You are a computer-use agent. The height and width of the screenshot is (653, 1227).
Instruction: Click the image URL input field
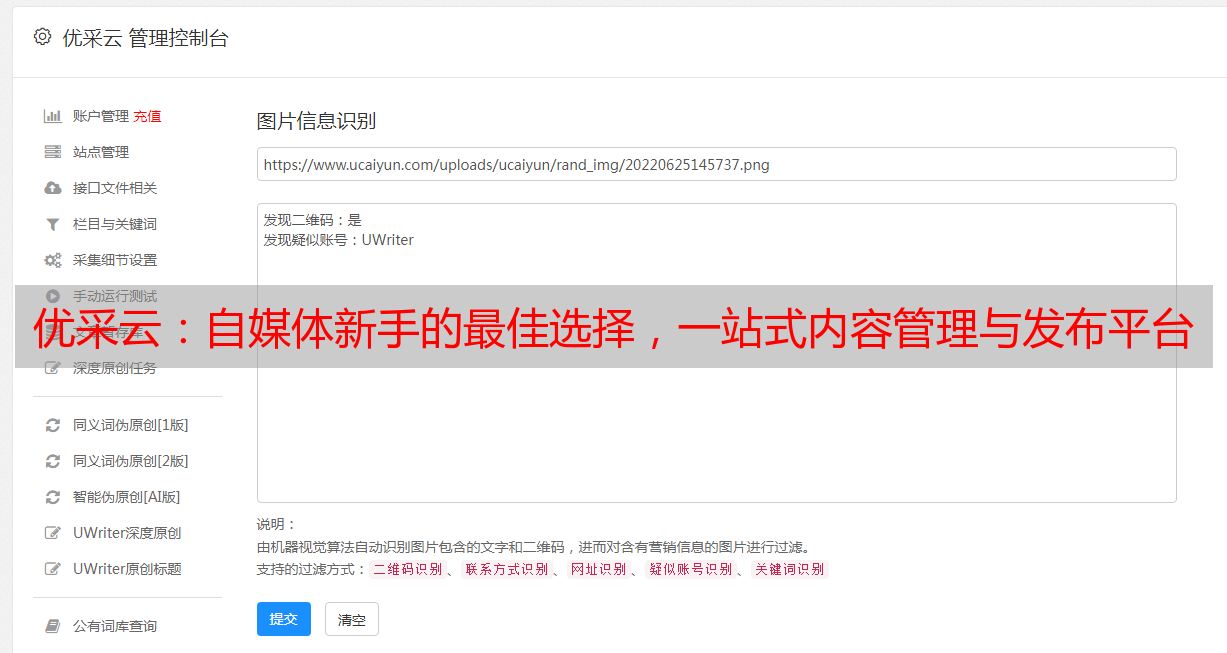[716, 164]
